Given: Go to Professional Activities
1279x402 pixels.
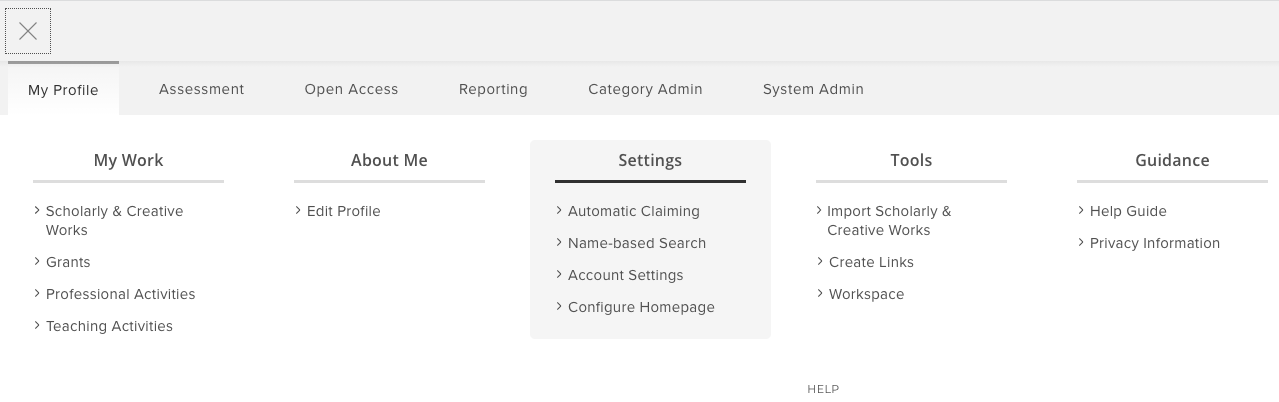Looking at the screenshot, I should [120, 294].
